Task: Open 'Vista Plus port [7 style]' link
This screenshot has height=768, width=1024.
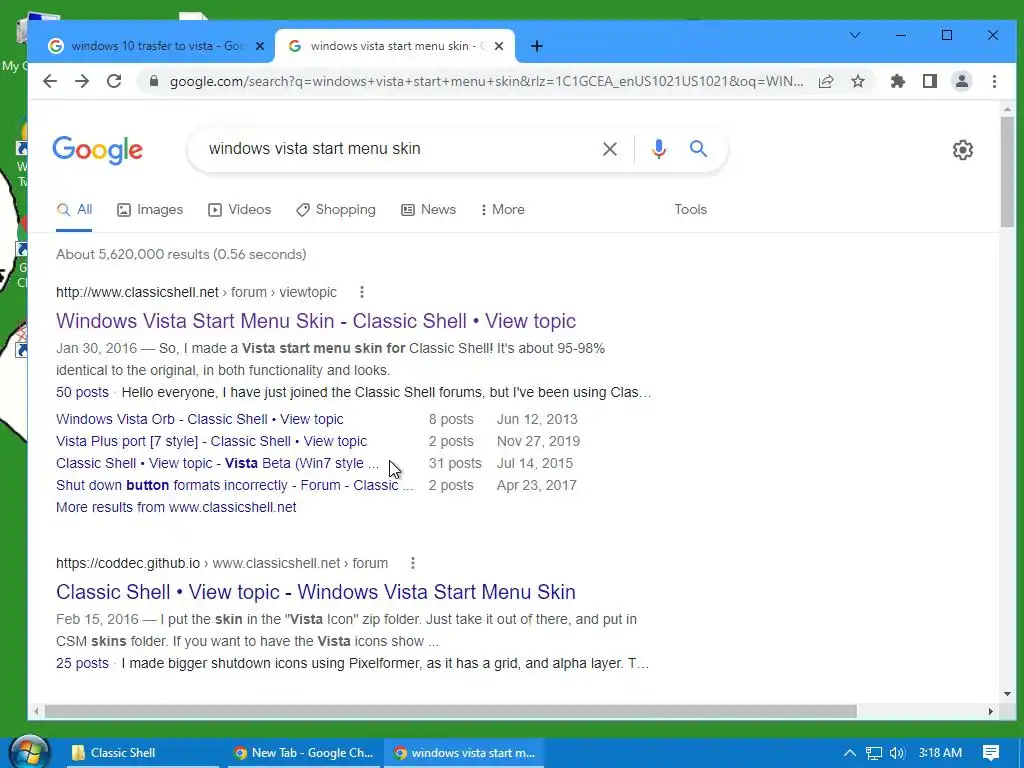Action: (212, 441)
